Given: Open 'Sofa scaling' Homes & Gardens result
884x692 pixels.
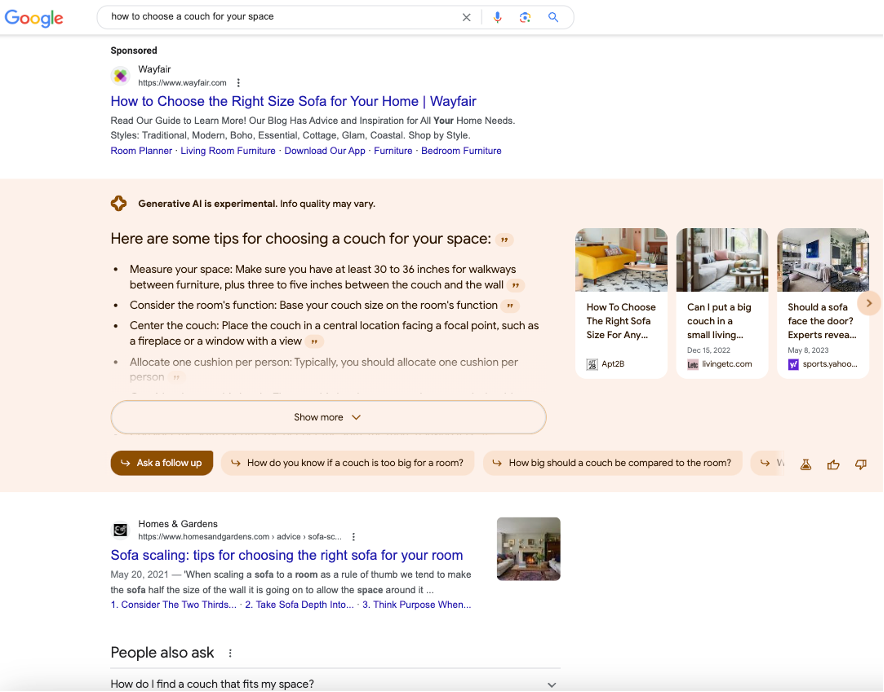Looking at the screenshot, I should click(x=286, y=556).
